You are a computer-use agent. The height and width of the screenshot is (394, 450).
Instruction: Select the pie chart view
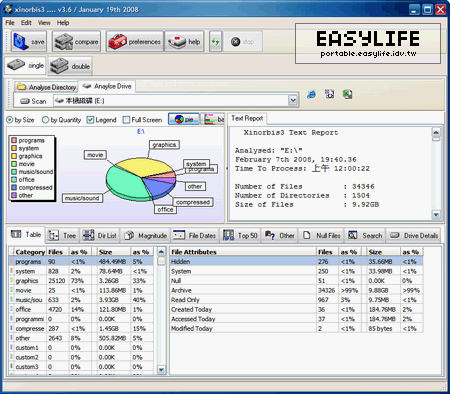click(x=184, y=119)
